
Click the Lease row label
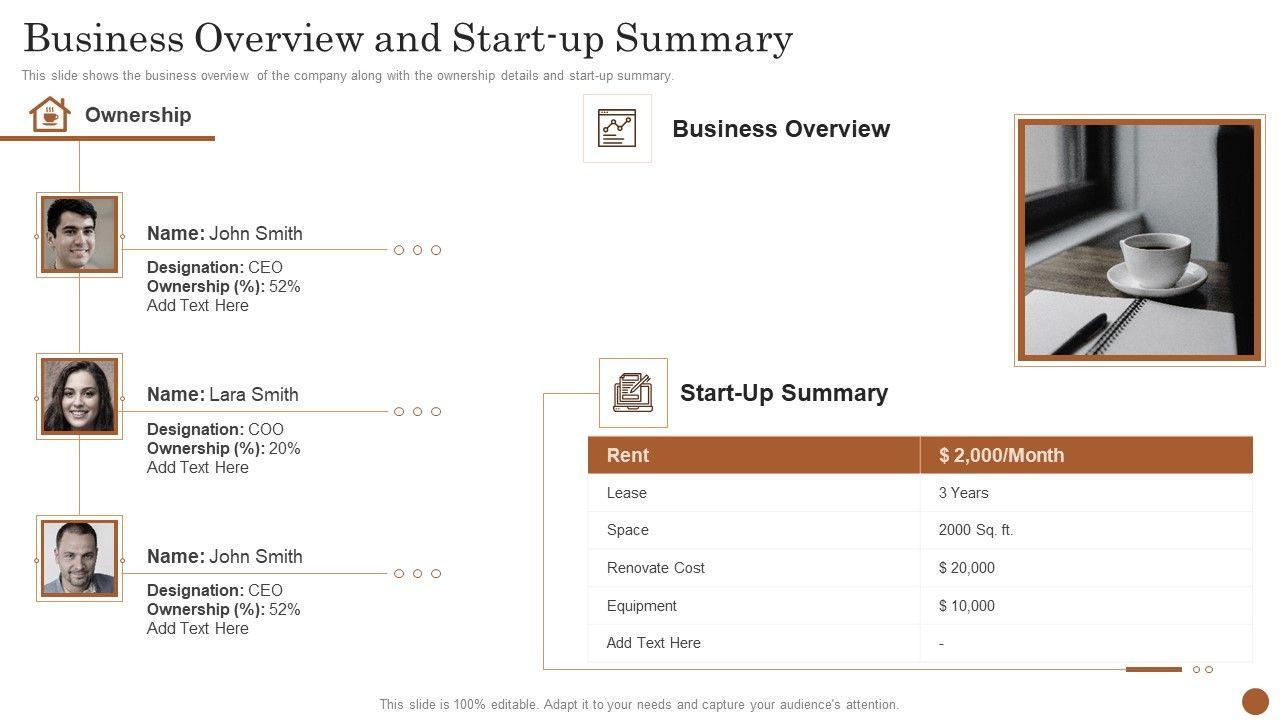pyautogui.click(x=627, y=493)
